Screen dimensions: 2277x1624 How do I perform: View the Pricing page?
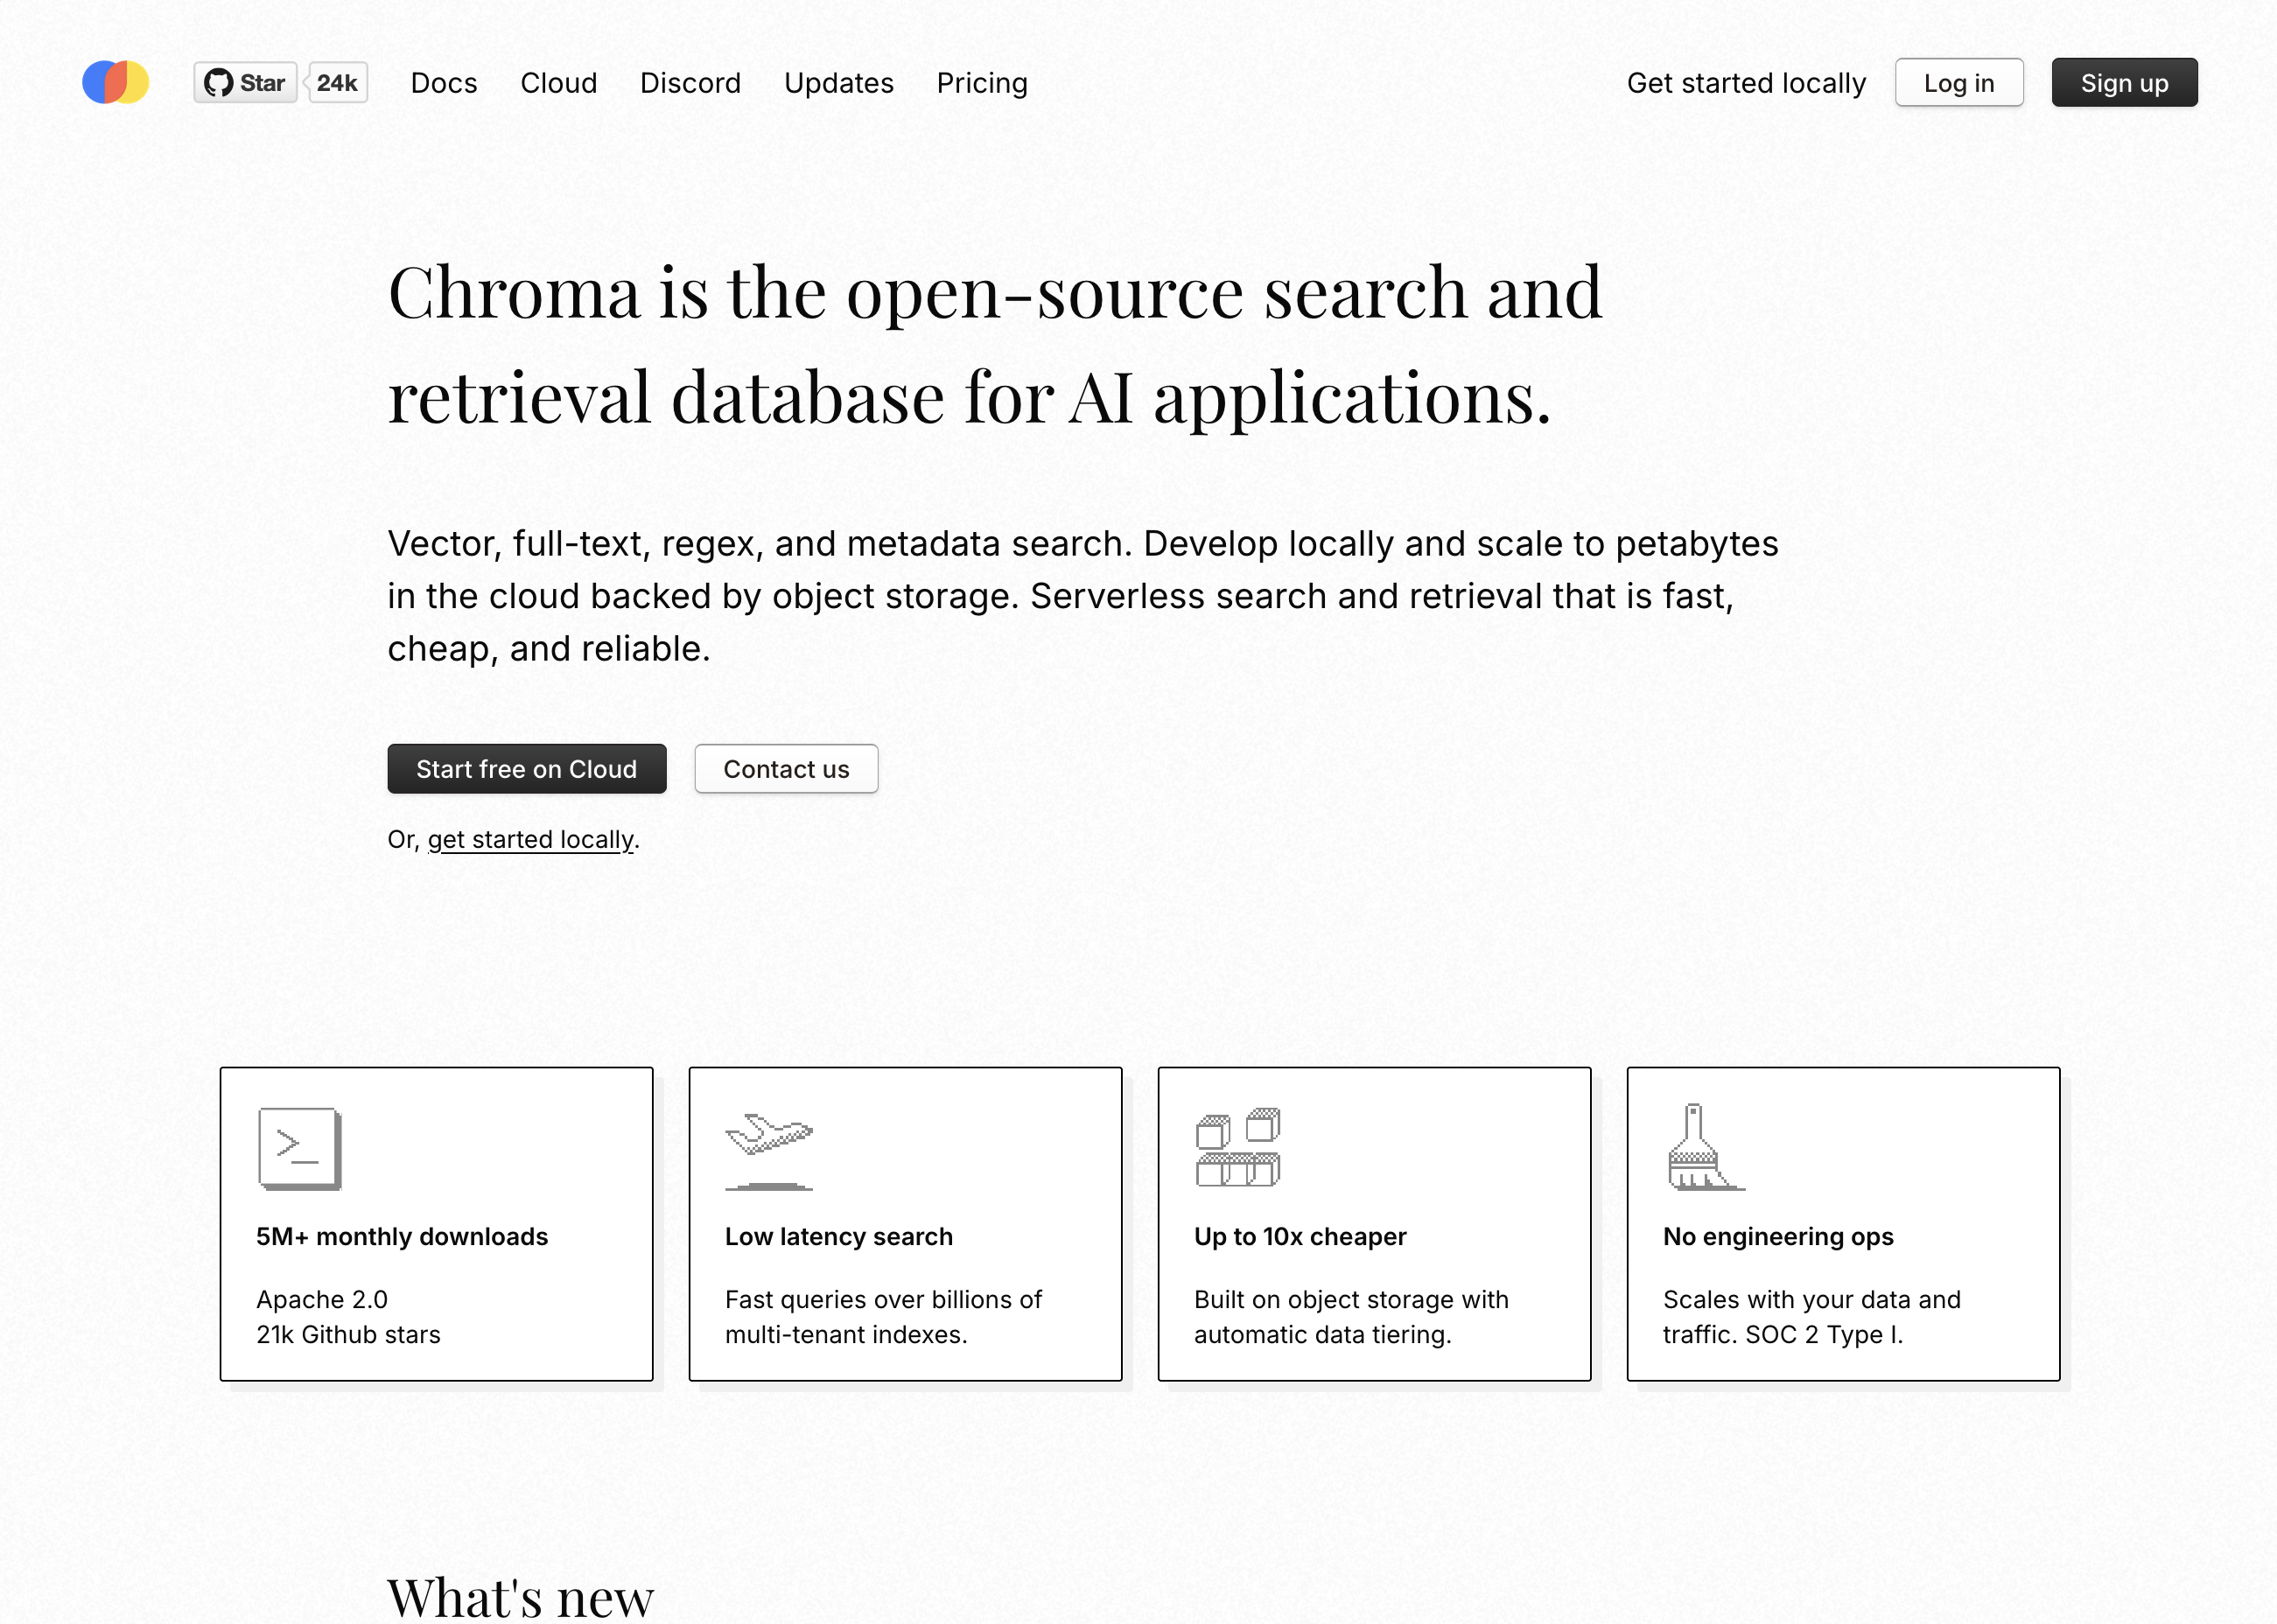coord(982,83)
